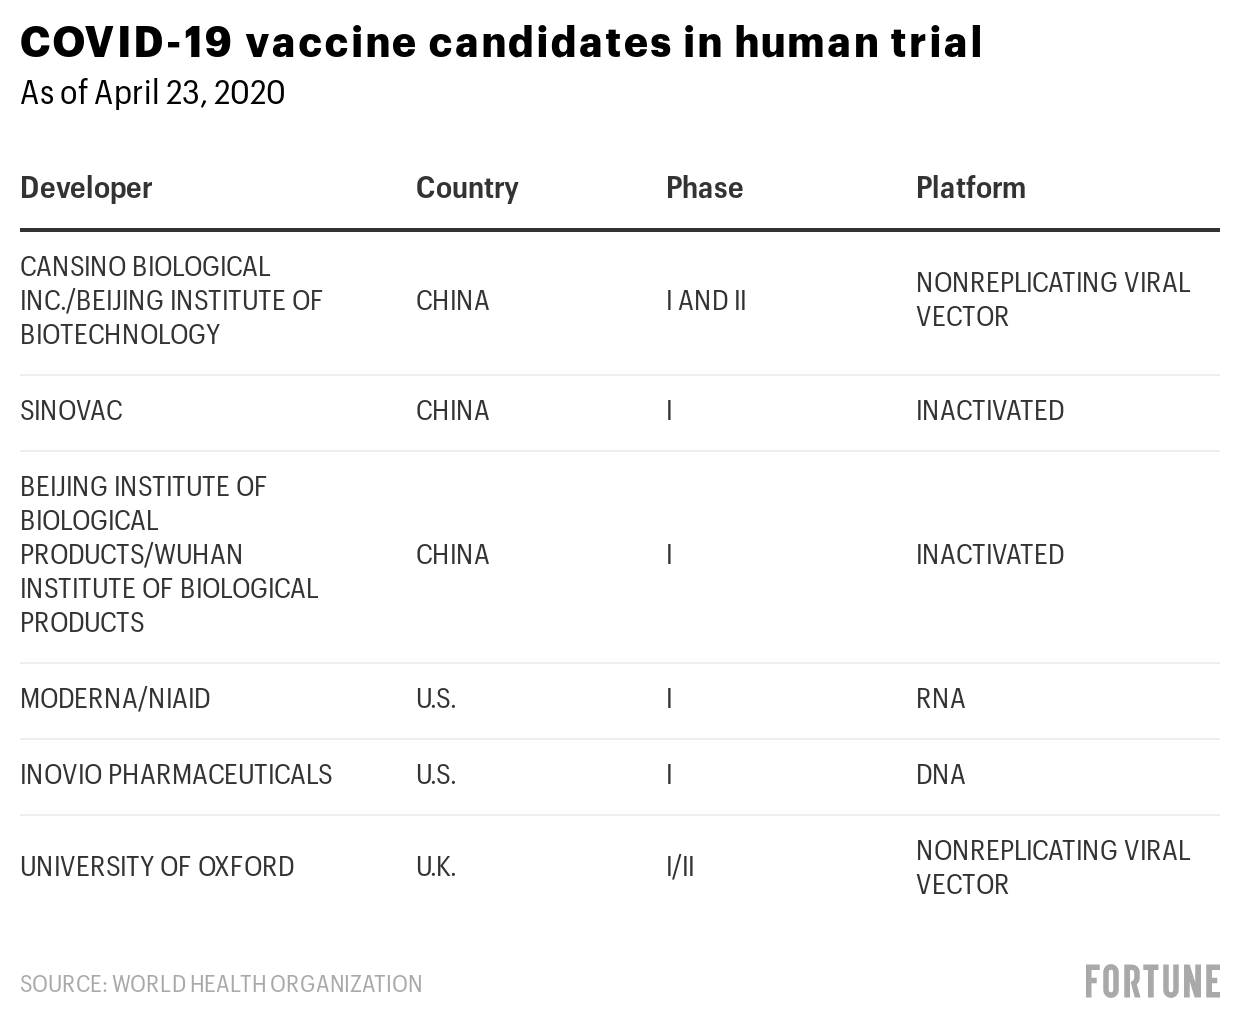Click the FORTUNE logo
Viewport: 1240px width, 1024px height.
pos(1152,981)
